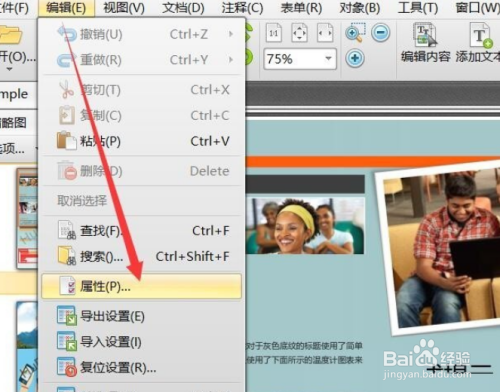Click the three women photo in the document

tap(305, 226)
